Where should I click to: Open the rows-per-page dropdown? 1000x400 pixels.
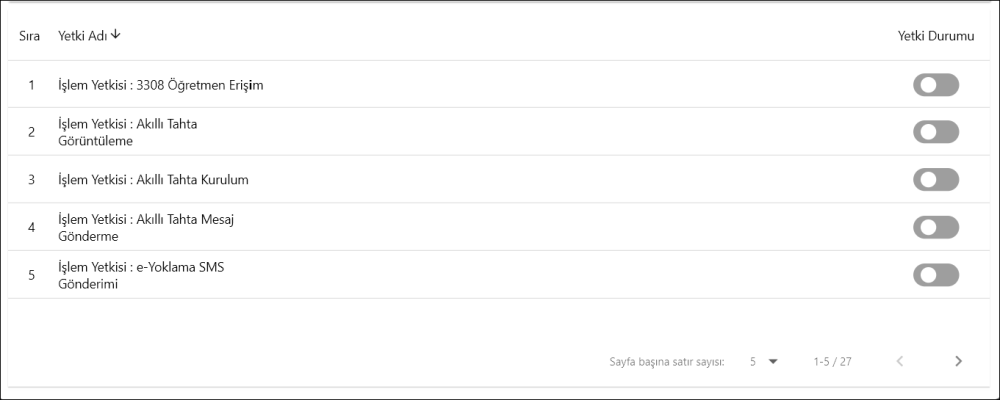[x=763, y=361]
